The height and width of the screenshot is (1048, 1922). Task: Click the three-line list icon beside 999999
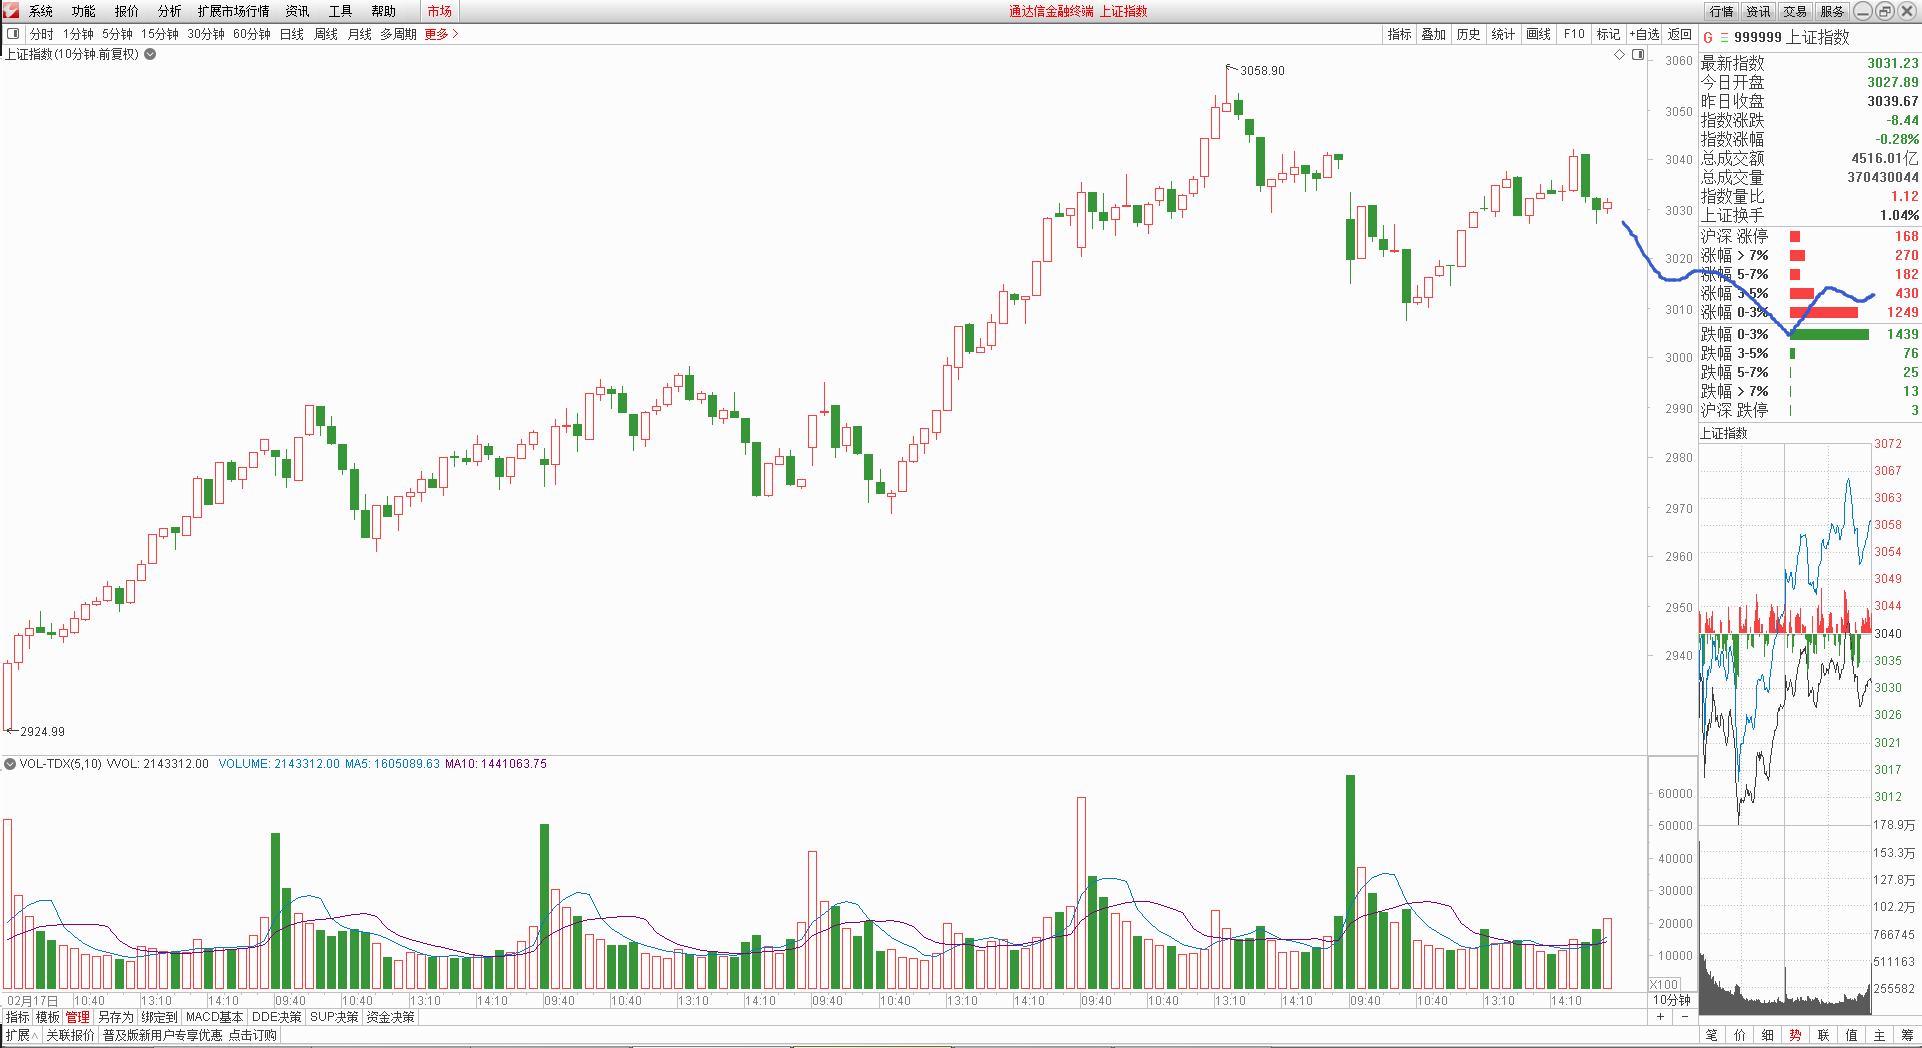tap(1724, 38)
